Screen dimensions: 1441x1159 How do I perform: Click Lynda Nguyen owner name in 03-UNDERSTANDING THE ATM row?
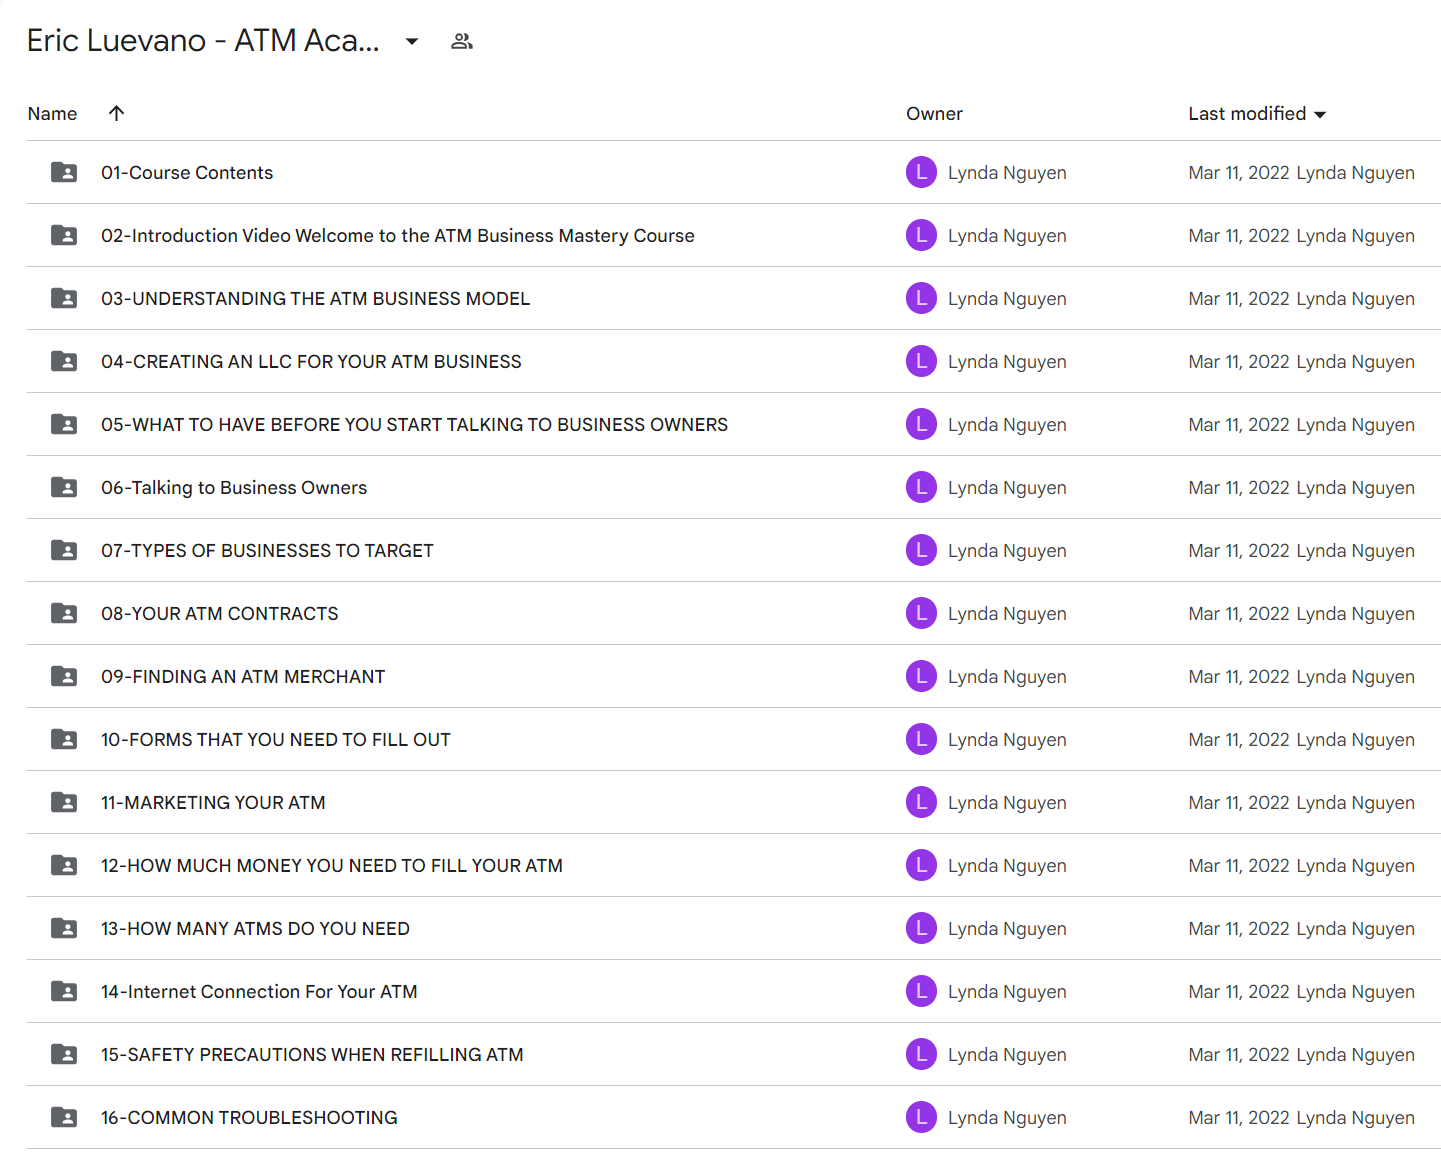click(1007, 299)
